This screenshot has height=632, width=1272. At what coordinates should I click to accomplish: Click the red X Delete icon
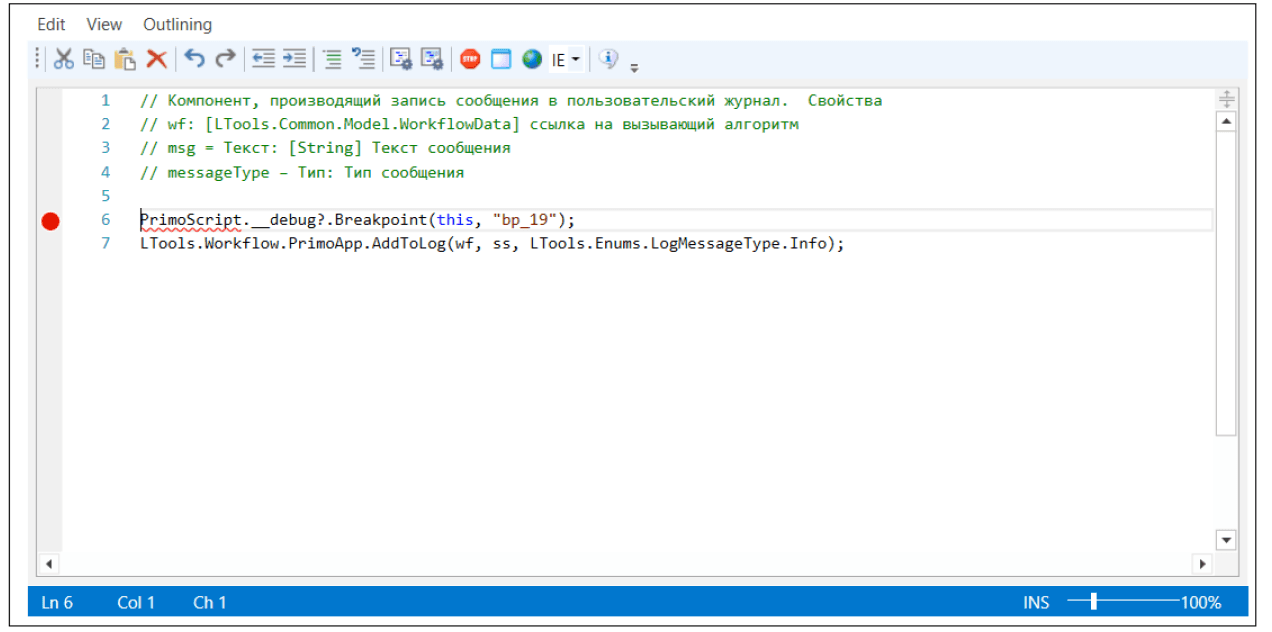coord(156,59)
